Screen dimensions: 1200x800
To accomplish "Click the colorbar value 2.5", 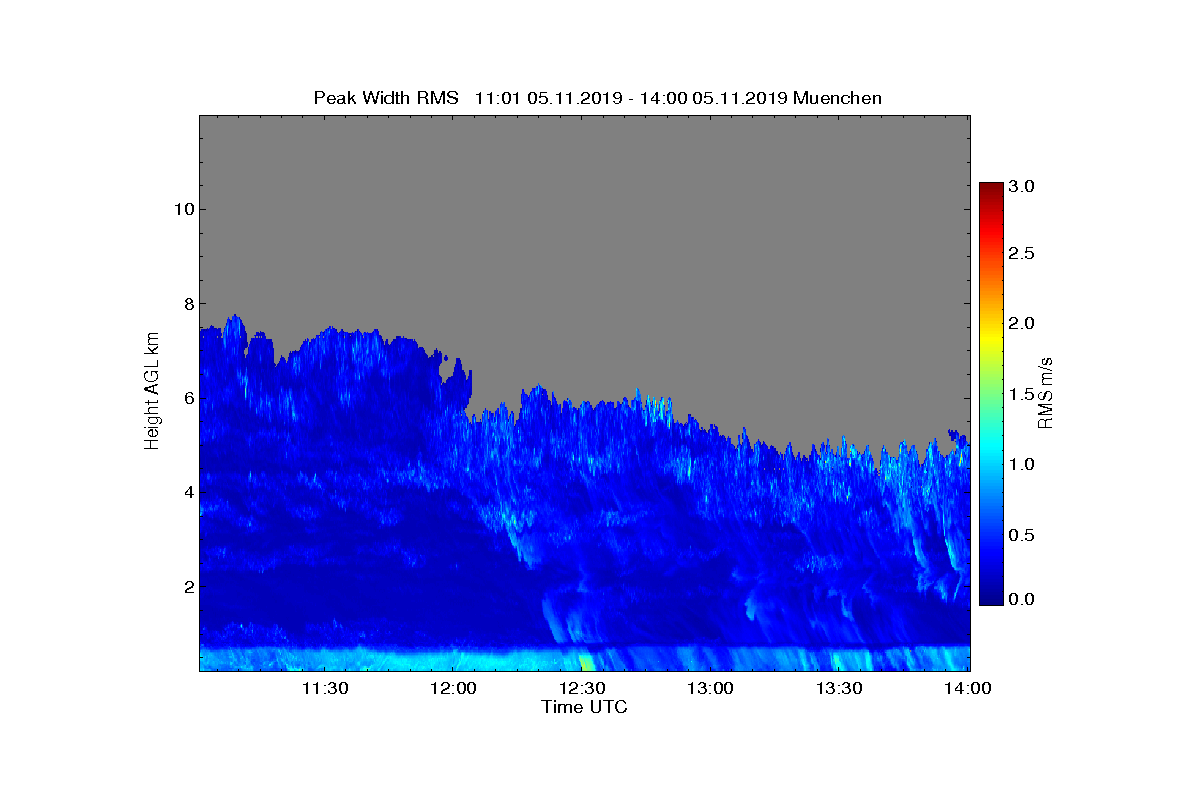I will 1022,254.
